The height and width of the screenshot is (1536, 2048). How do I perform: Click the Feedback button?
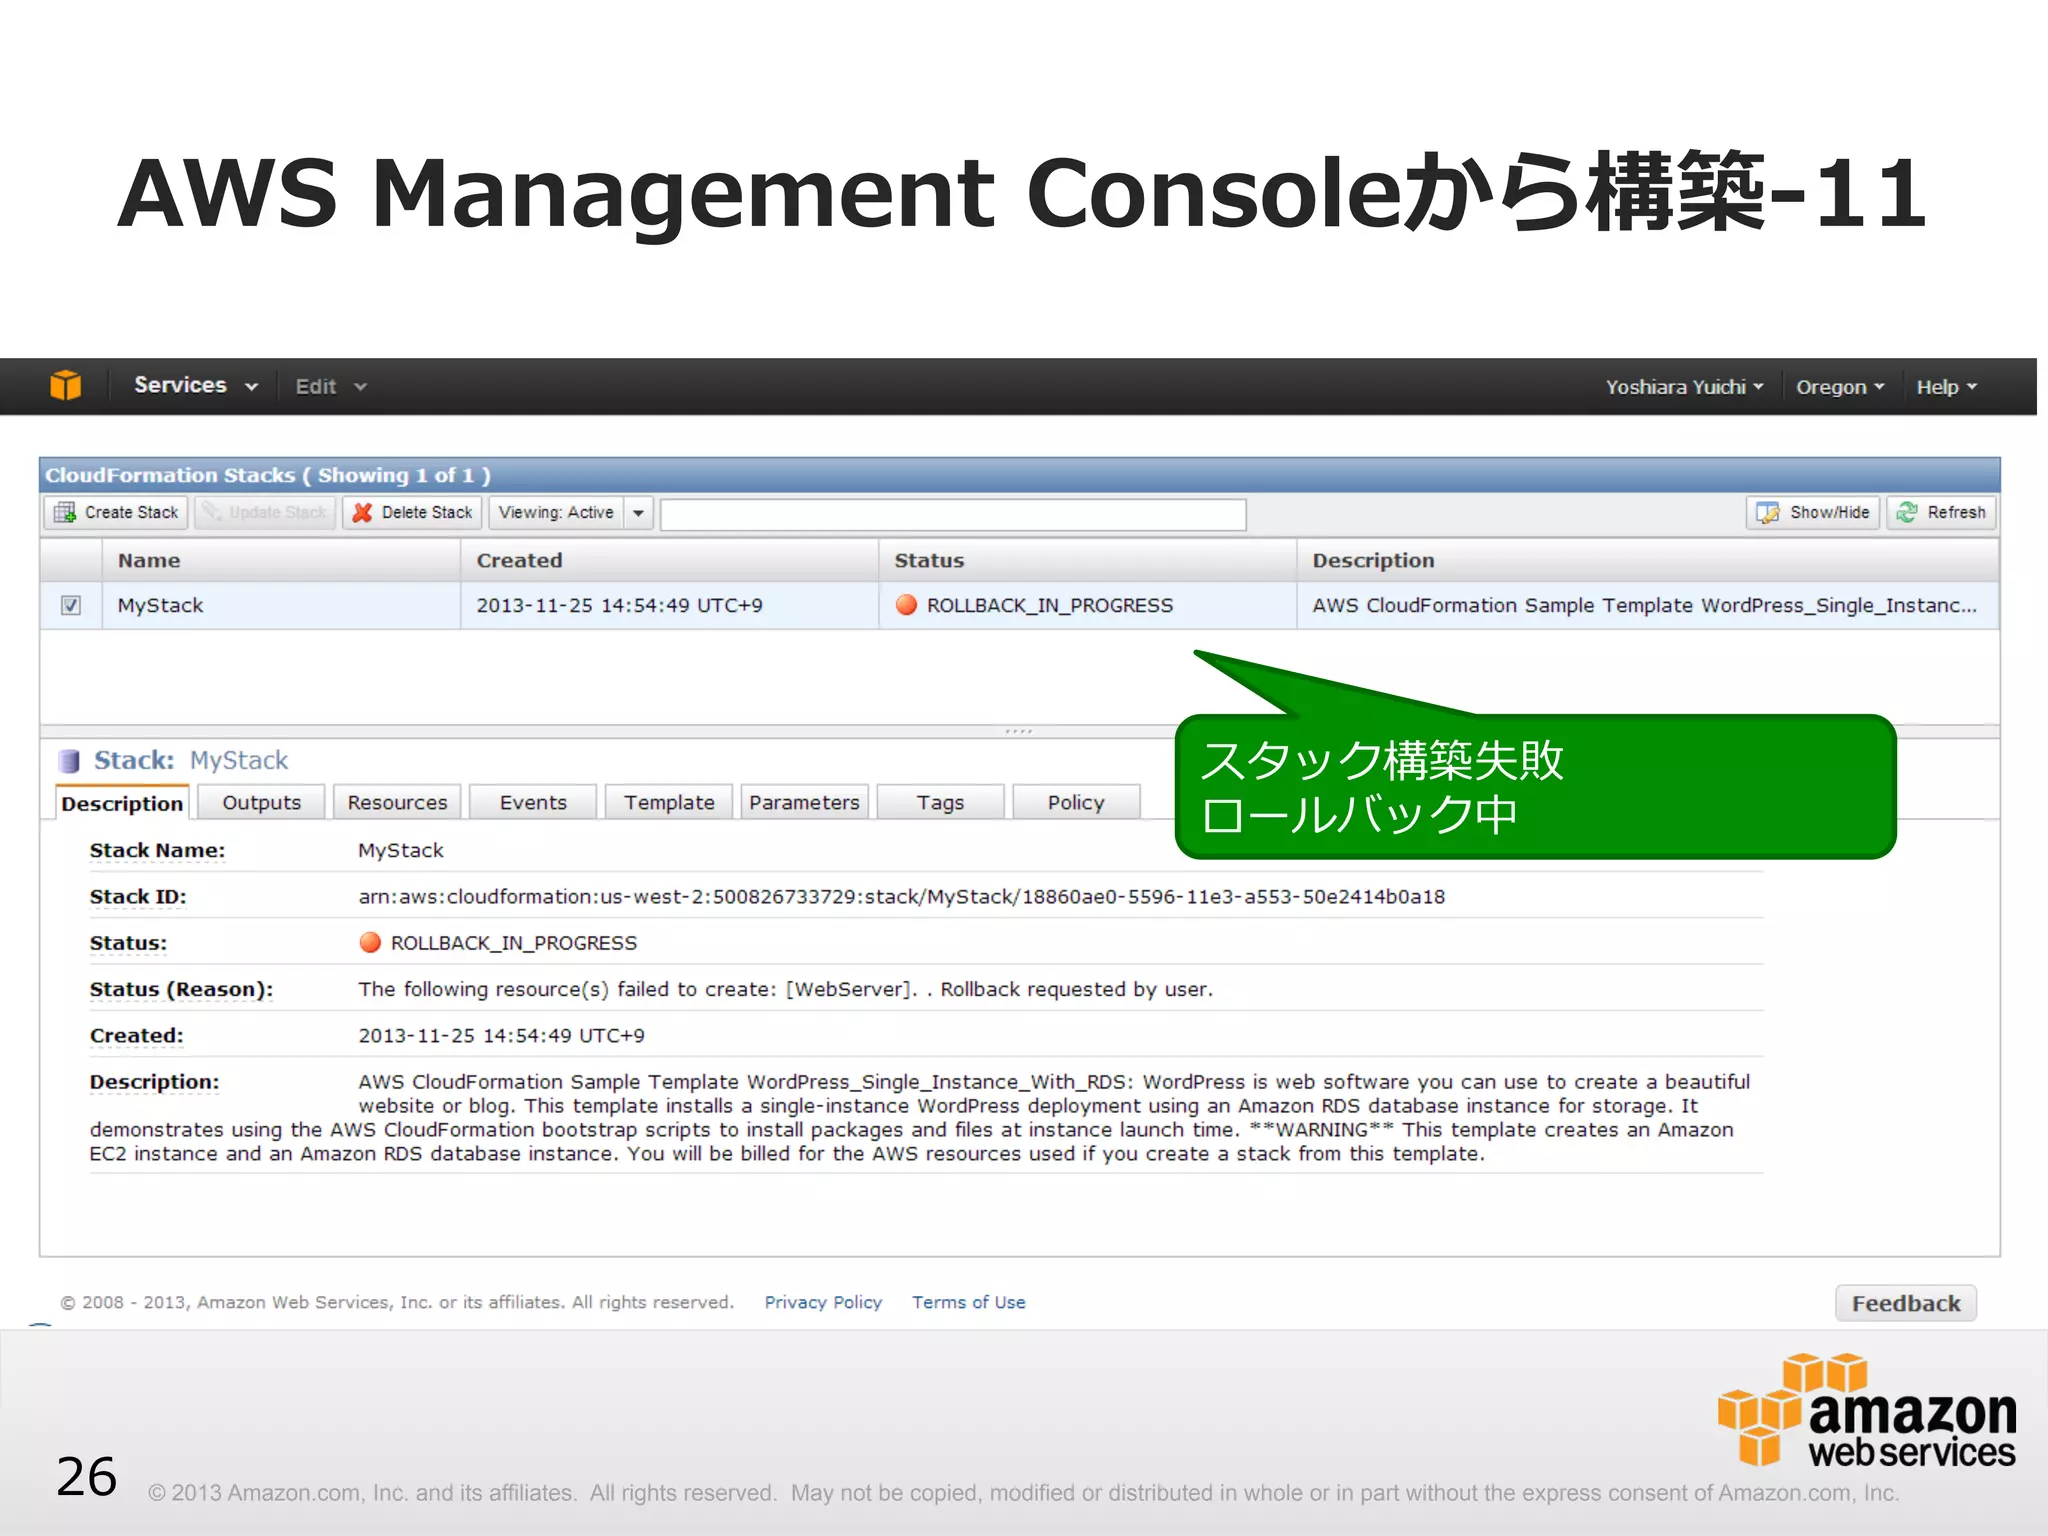pyautogui.click(x=1906, y=1303)
